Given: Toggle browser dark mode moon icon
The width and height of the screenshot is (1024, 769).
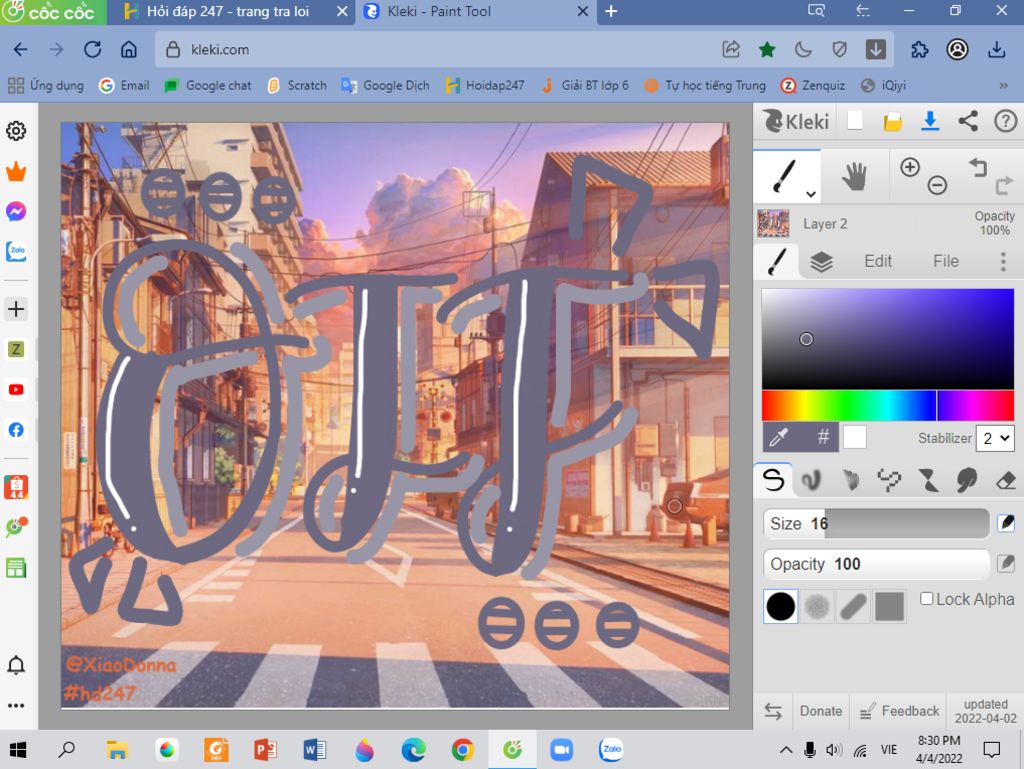Looking at the screenshot, I should click(x=803, y=50).
